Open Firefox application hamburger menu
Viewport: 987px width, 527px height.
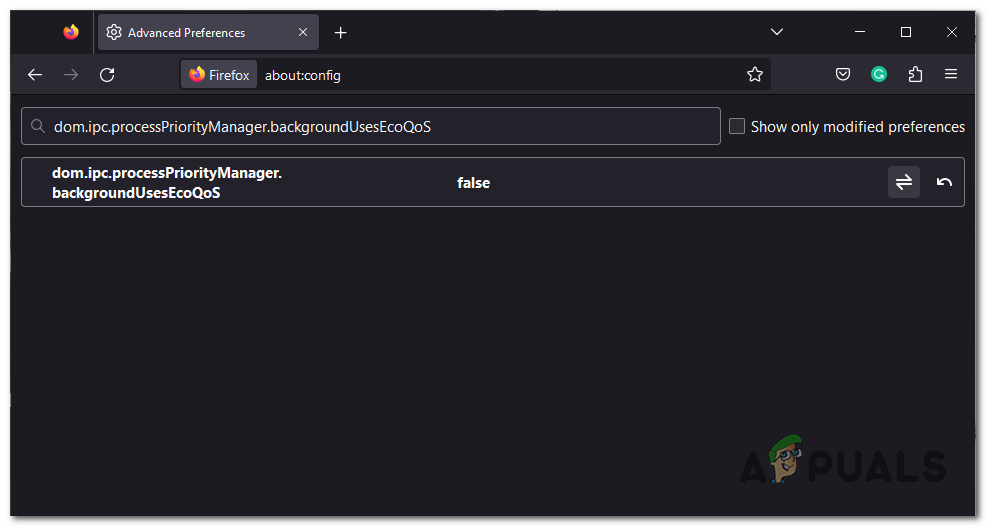[950, 75]
